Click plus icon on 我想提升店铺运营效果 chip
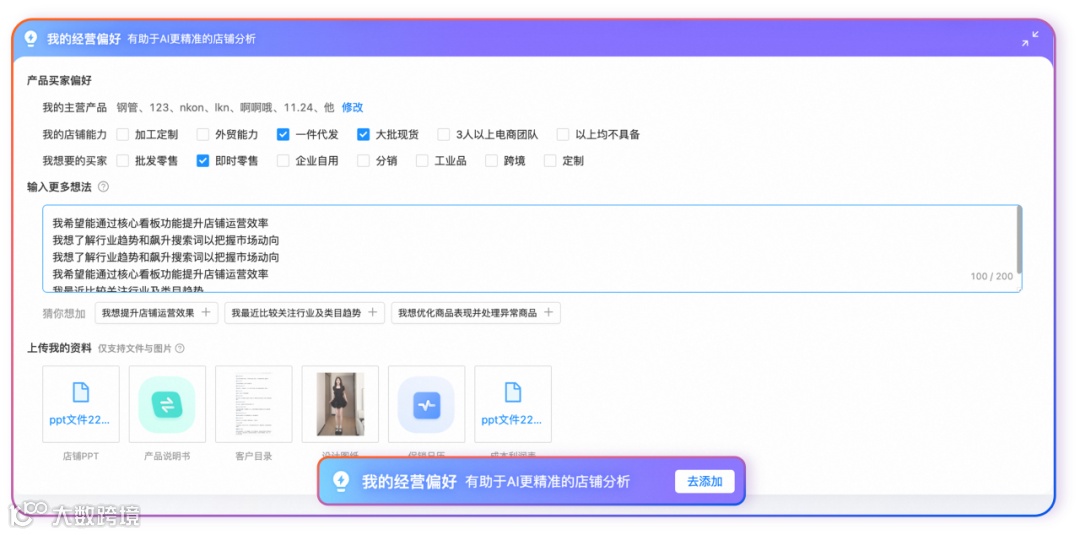 (x=205, y=313)
